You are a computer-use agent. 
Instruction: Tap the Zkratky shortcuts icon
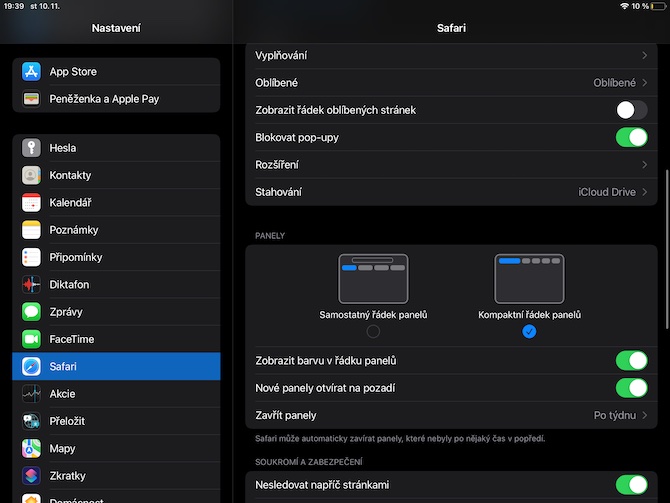coord(31,476)
